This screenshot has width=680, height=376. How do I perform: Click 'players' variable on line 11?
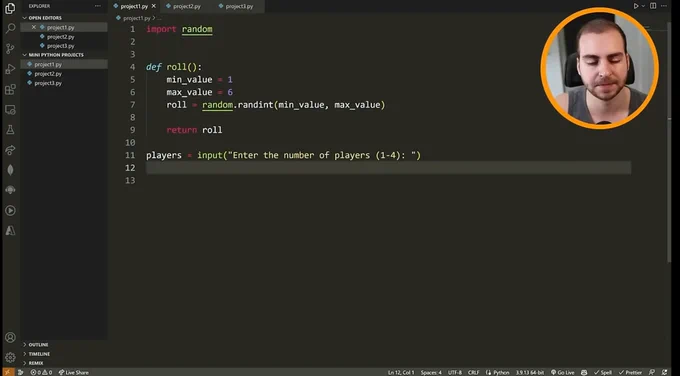(163, 155)
